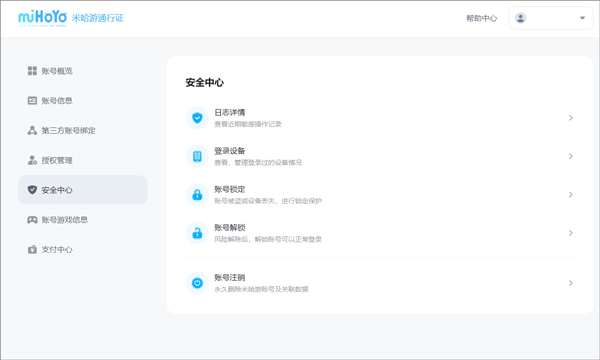Screen dimensions: 600x360
Task: Expand 账号锁定 row chevron
Action: (x=571, y=195)
